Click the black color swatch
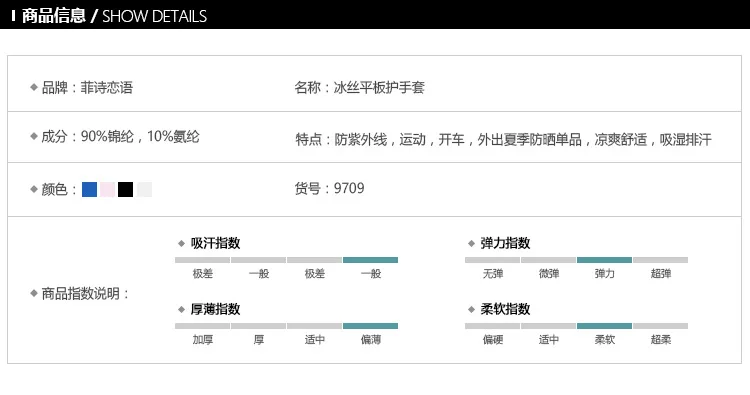The width and height of the screenshot is (750, 395). click(125, 189)
